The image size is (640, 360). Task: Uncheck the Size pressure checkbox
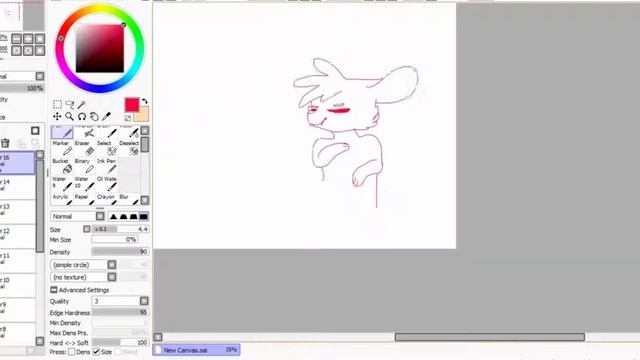coord(96,351)
